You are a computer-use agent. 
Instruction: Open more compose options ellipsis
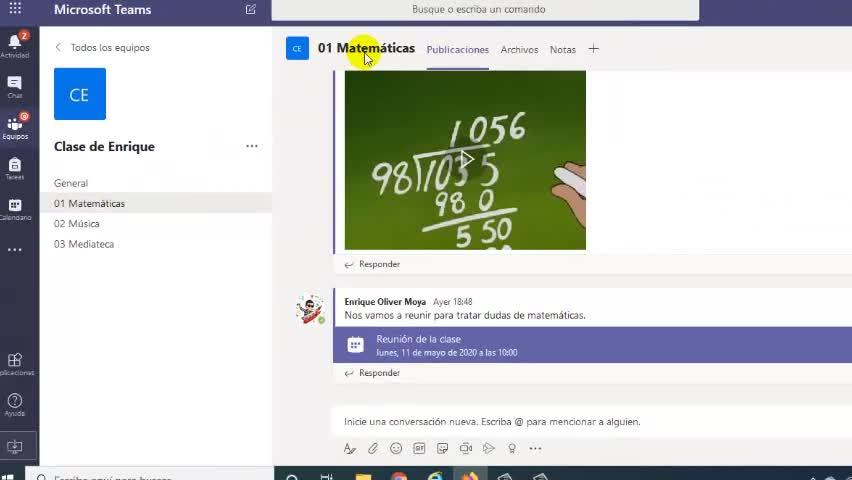coord(535,448)
